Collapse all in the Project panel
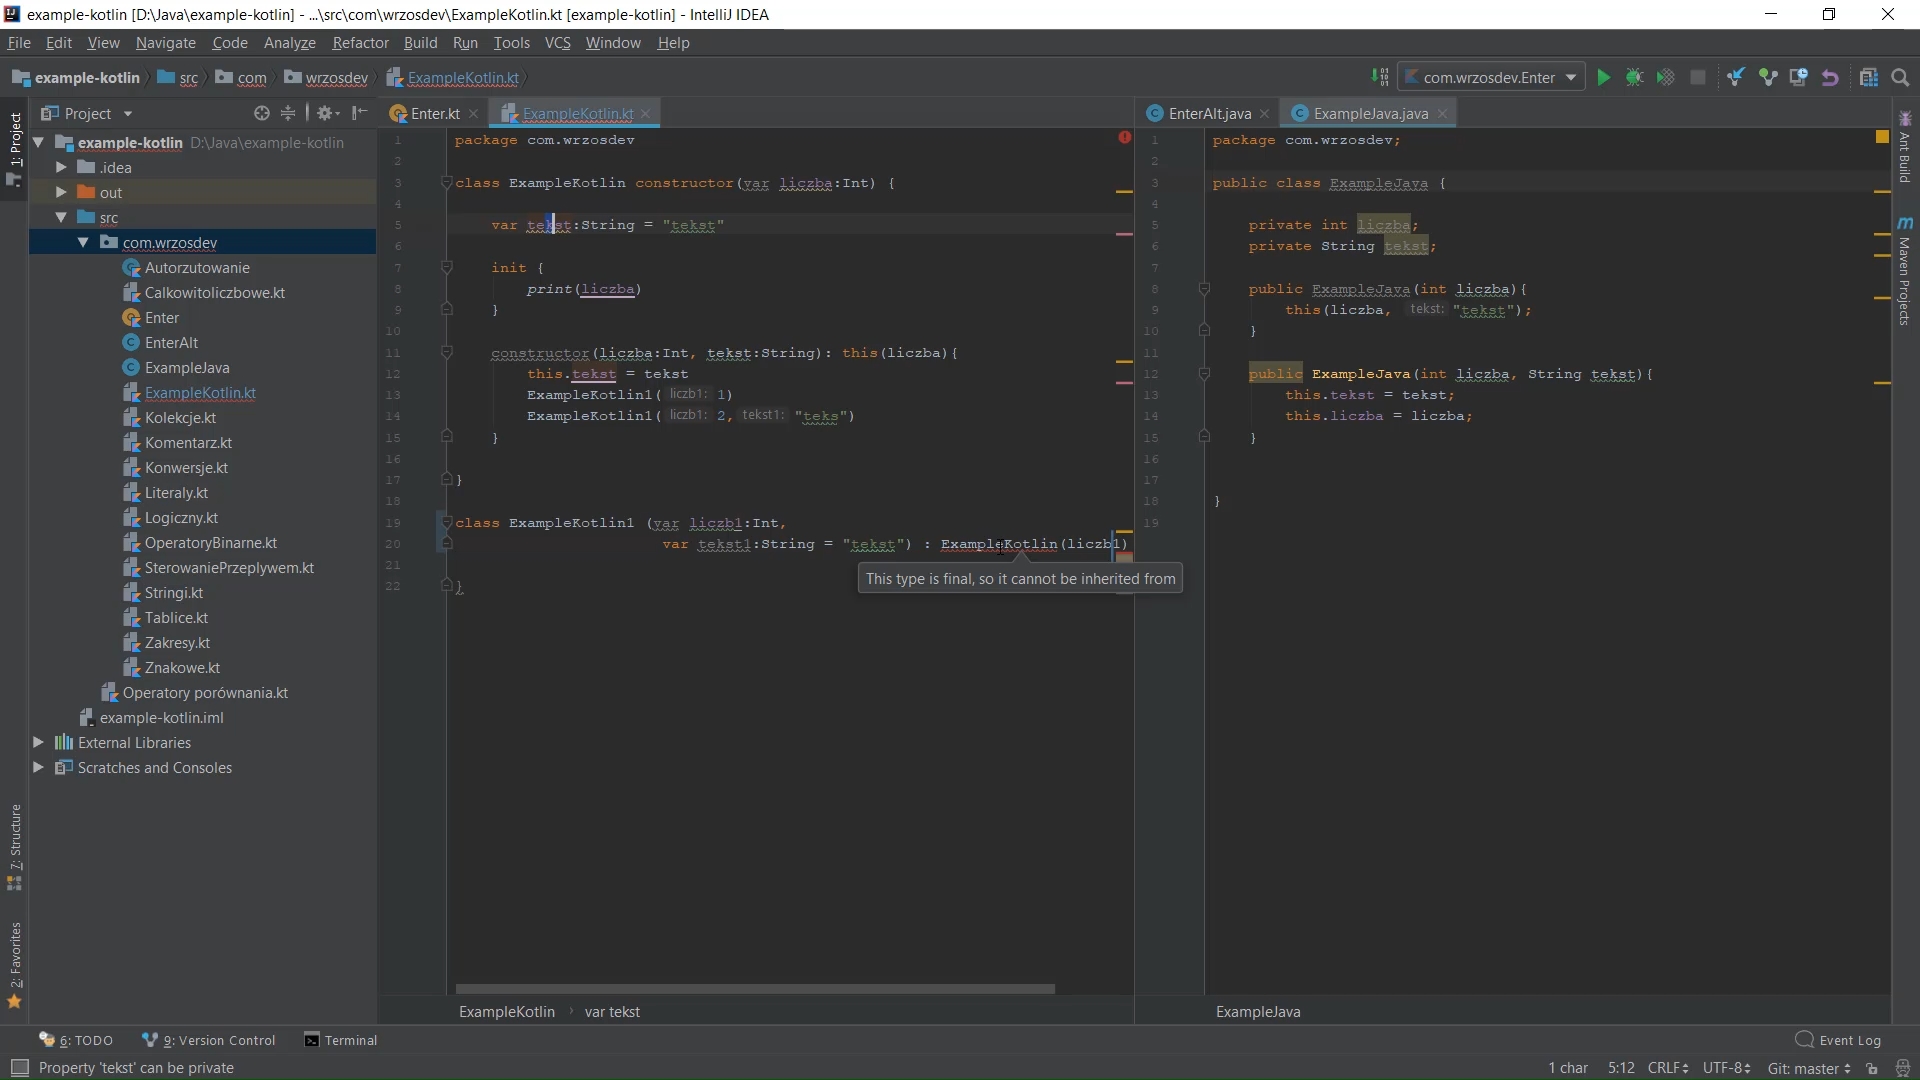1920x1080 pixels. (x=288, y=113)
